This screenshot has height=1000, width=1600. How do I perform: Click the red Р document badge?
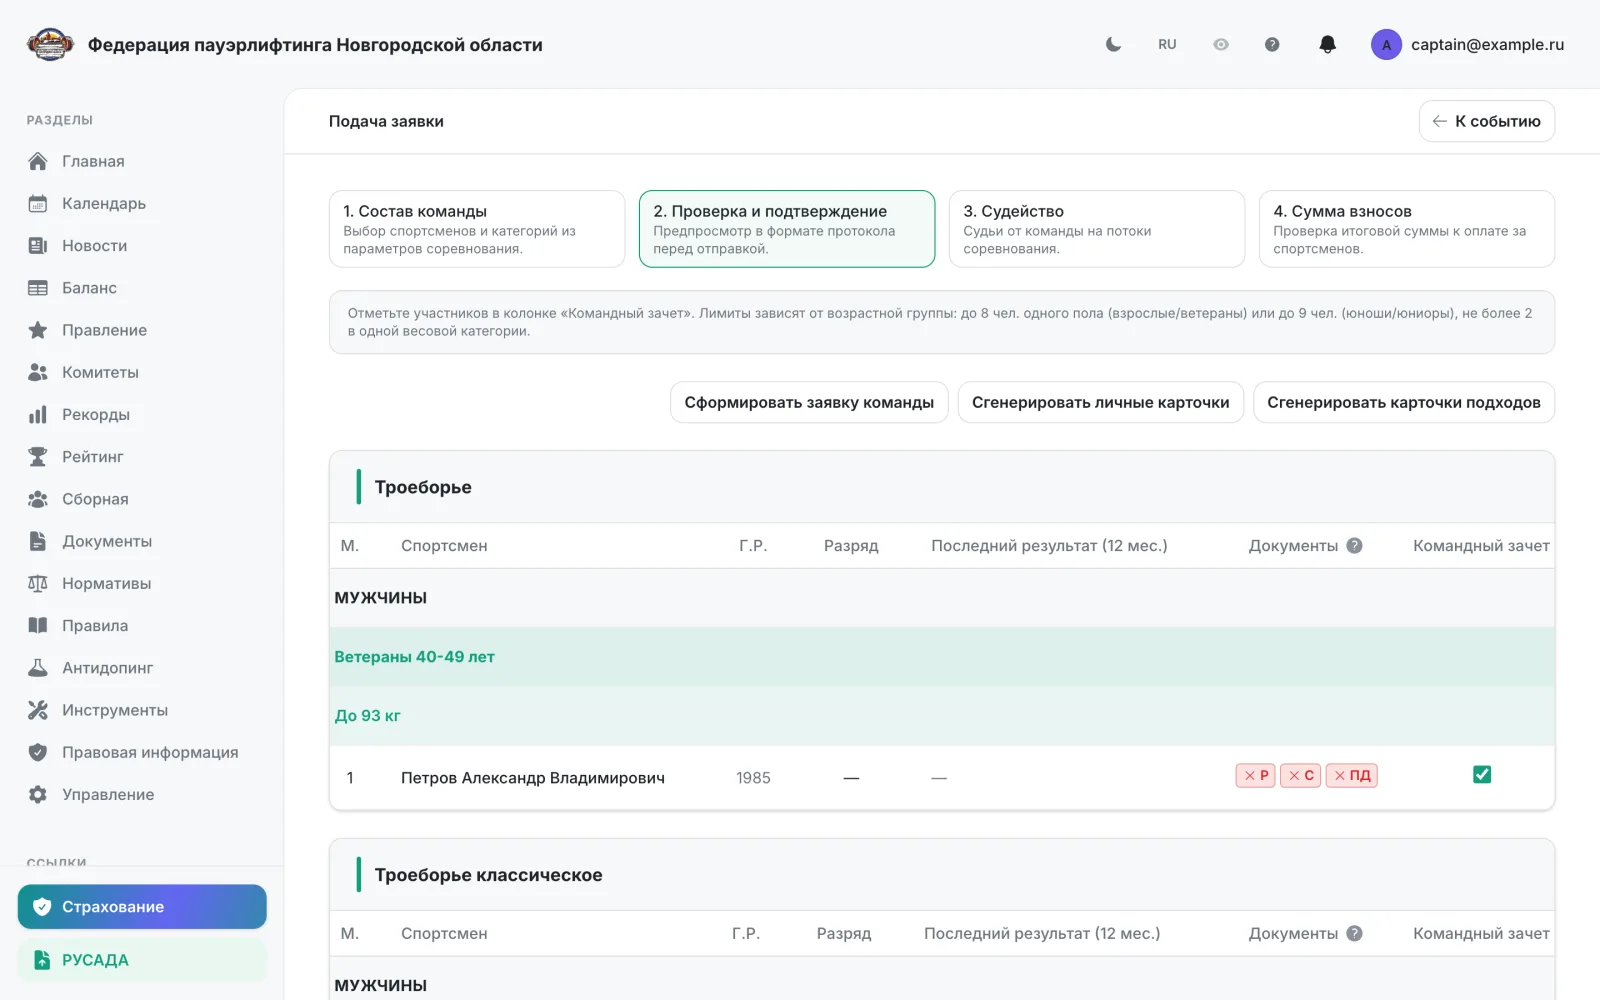click(1255, 775)
